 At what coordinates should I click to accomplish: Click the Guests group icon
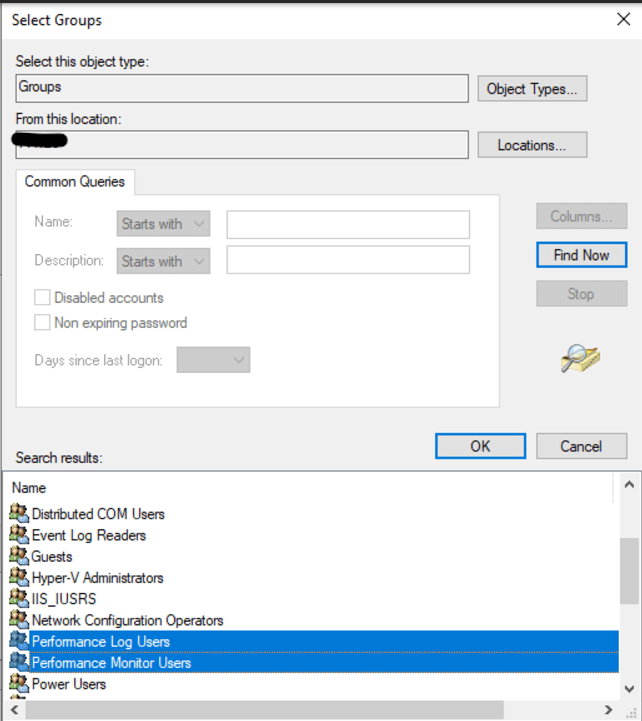19,556
